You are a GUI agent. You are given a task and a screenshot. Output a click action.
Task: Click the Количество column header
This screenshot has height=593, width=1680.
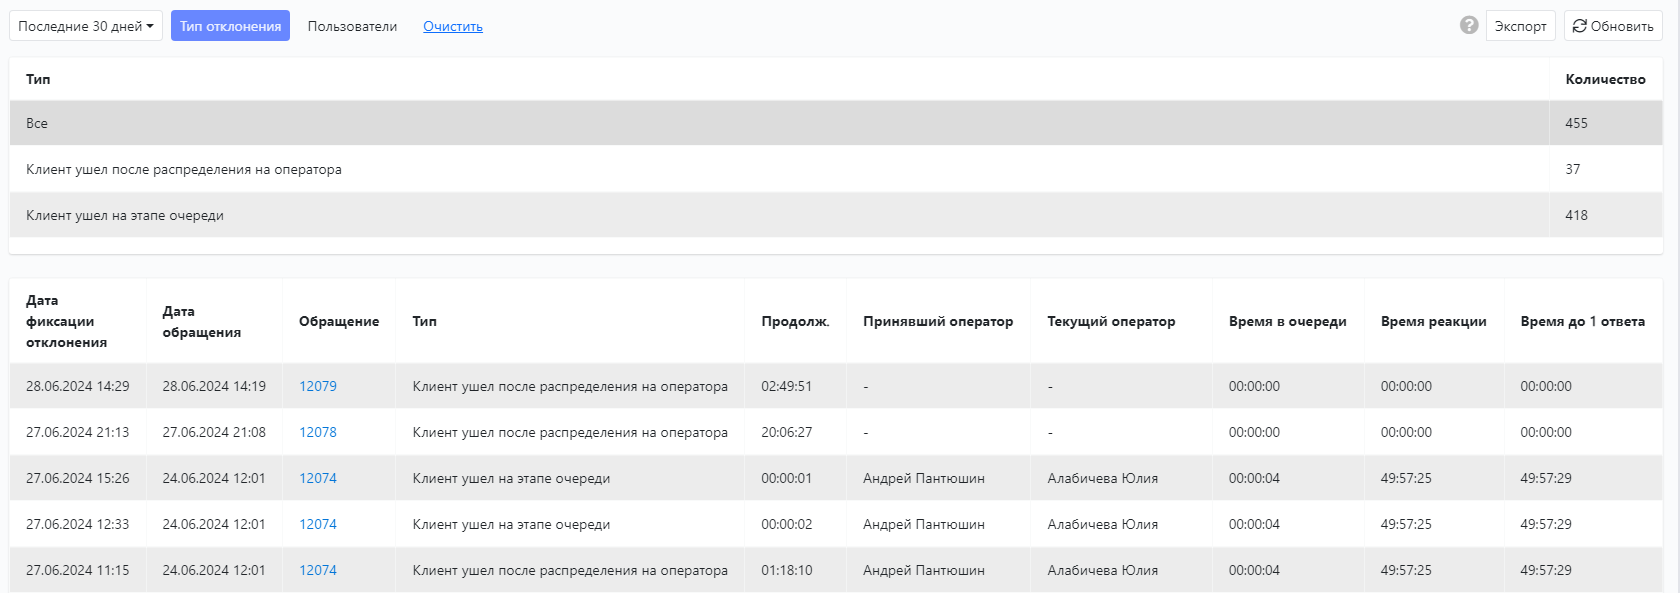[1606, 79]
